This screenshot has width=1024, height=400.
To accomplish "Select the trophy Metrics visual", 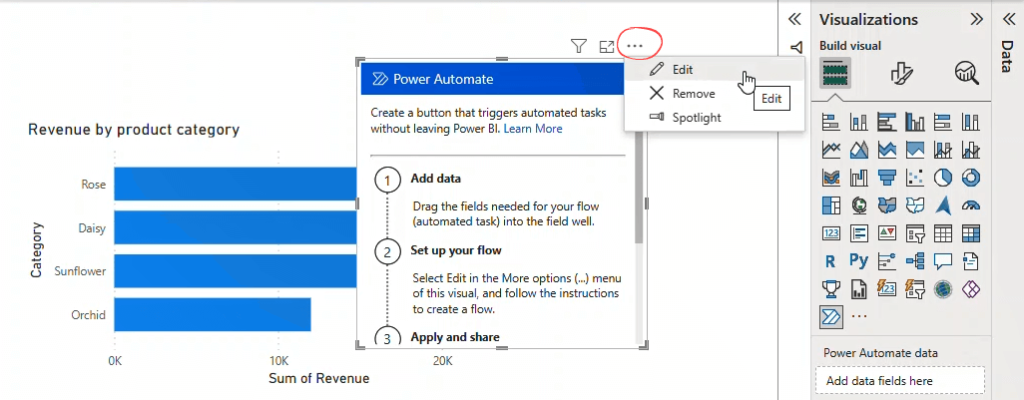I will (x=831, y=288).
